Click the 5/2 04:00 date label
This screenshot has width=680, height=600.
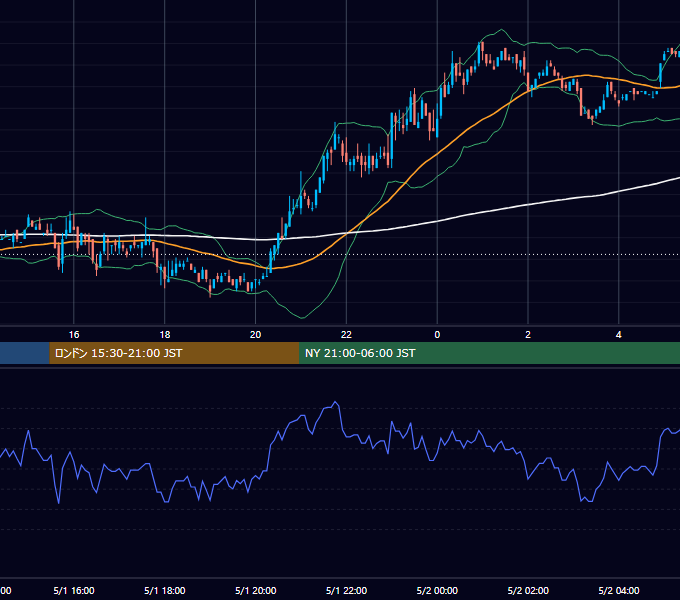tap(618, 590)
